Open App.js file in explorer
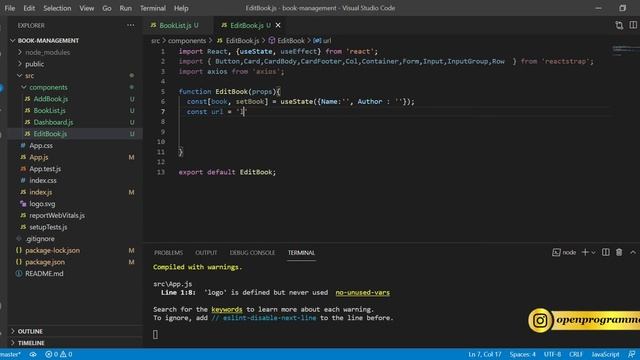Image resolution: width=640 pixels, height=360 pixels. pyautogui.click(x=38, y=157)
